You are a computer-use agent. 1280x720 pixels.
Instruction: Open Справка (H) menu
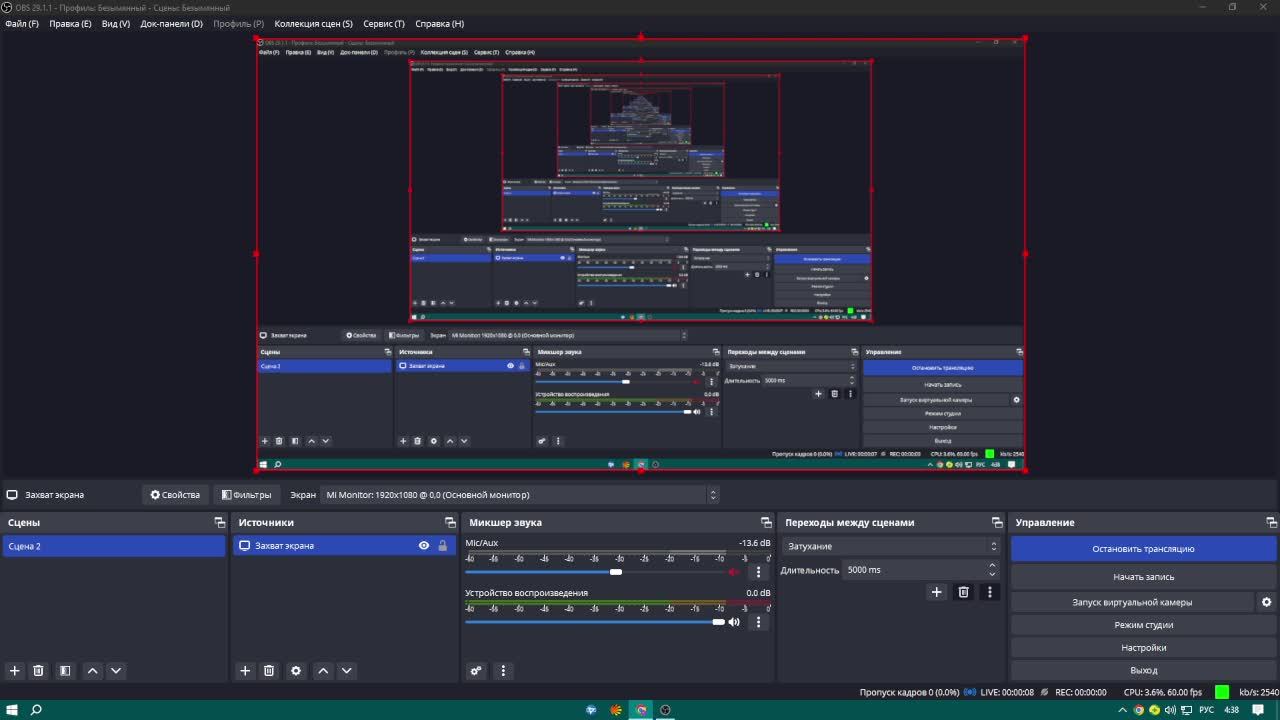click(x=439, y=24)
